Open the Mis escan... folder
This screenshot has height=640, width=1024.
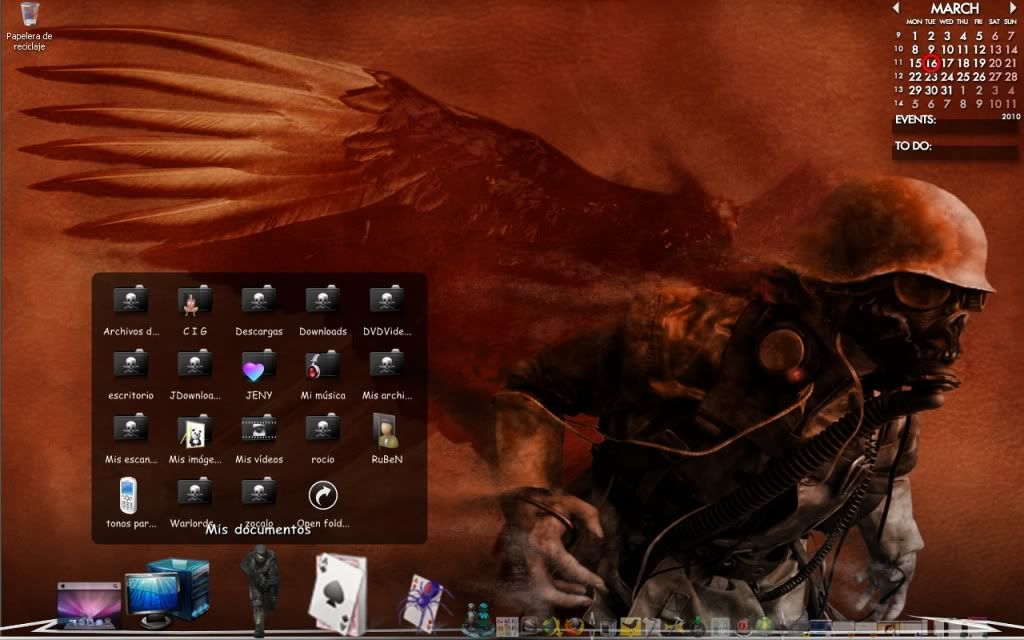[x=131, y=439]
